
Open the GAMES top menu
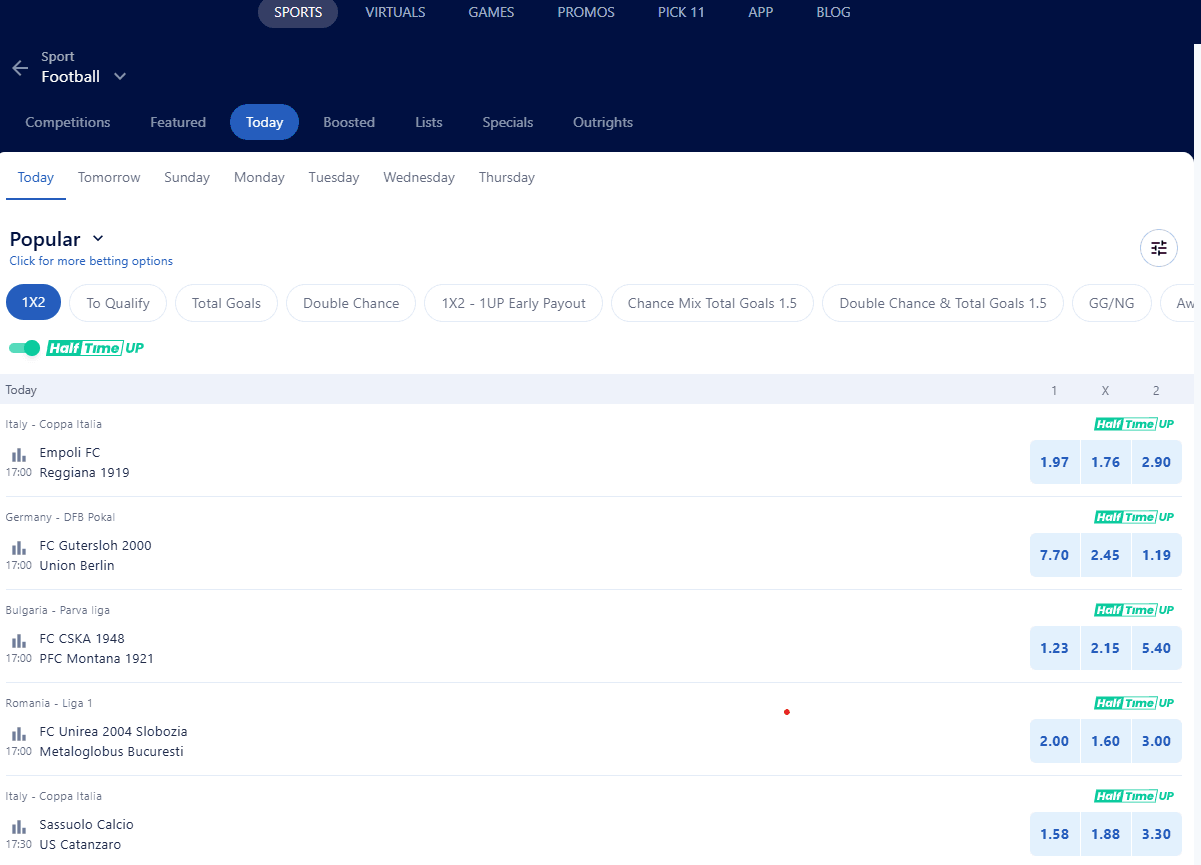491,13
